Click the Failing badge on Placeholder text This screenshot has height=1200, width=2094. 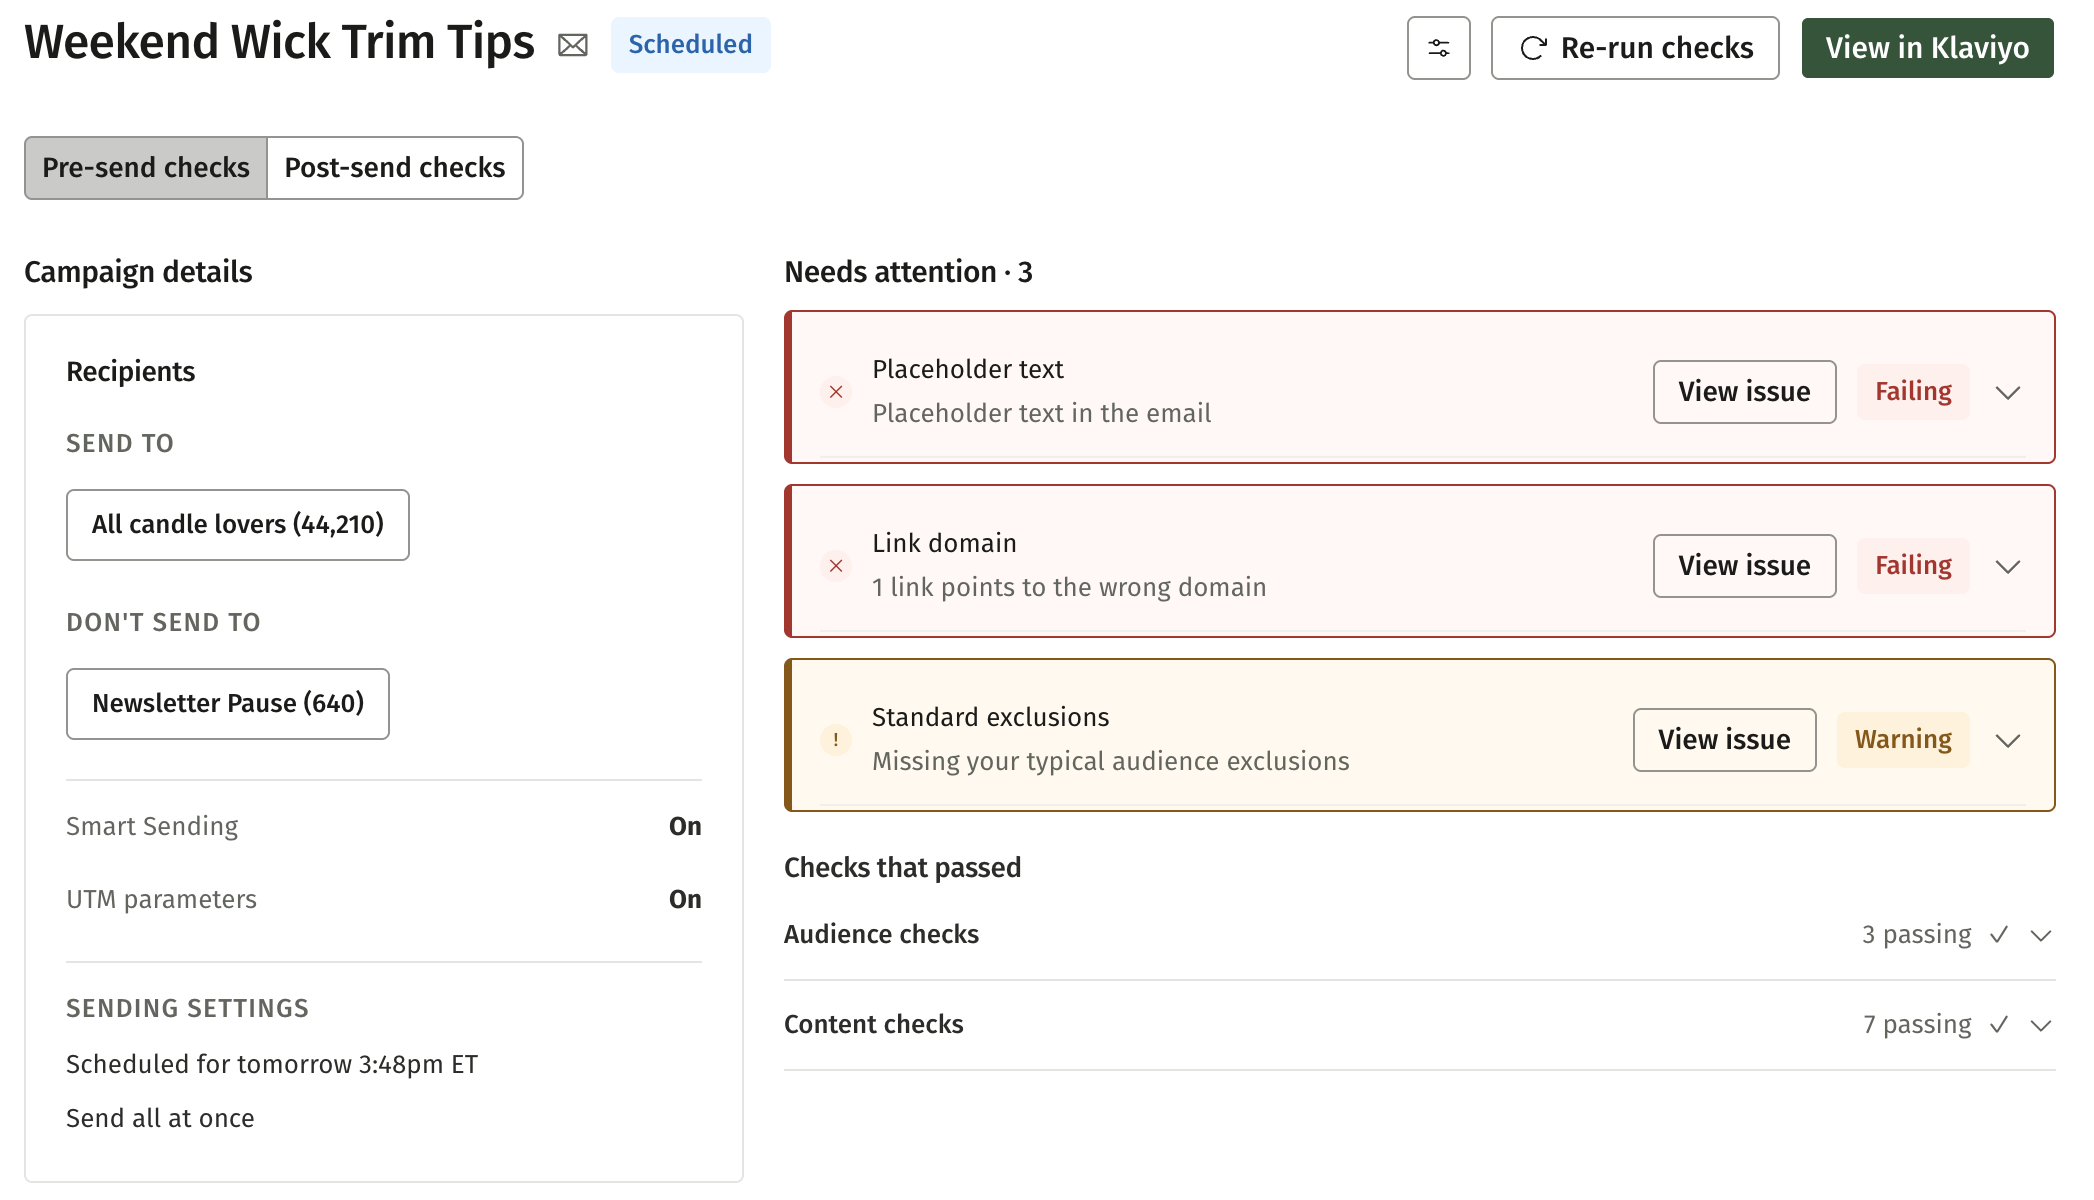(1913, 392)
